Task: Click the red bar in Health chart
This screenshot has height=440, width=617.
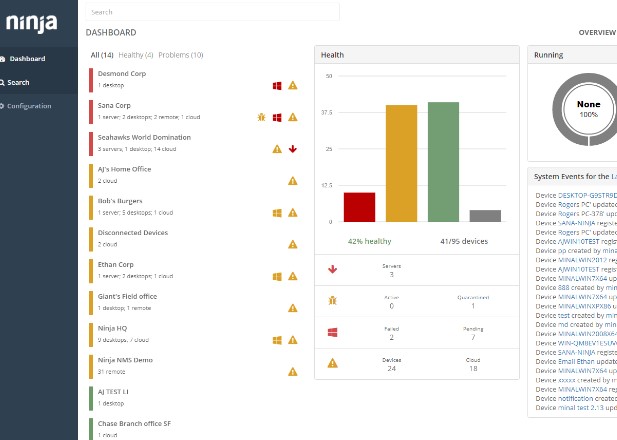Action: click(x=359, y=207)
